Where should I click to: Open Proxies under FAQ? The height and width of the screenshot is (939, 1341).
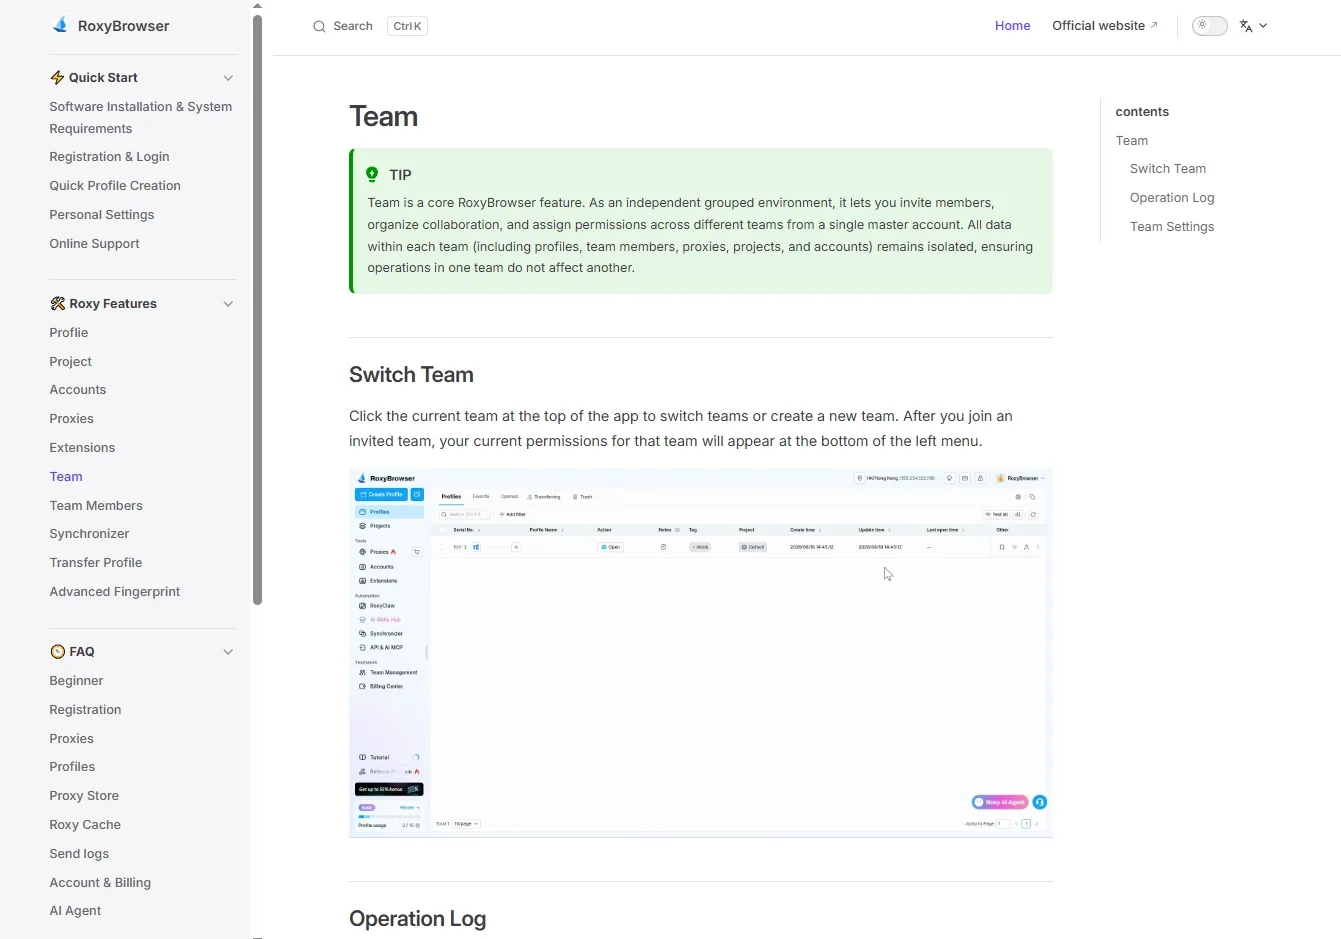[71, 739]
